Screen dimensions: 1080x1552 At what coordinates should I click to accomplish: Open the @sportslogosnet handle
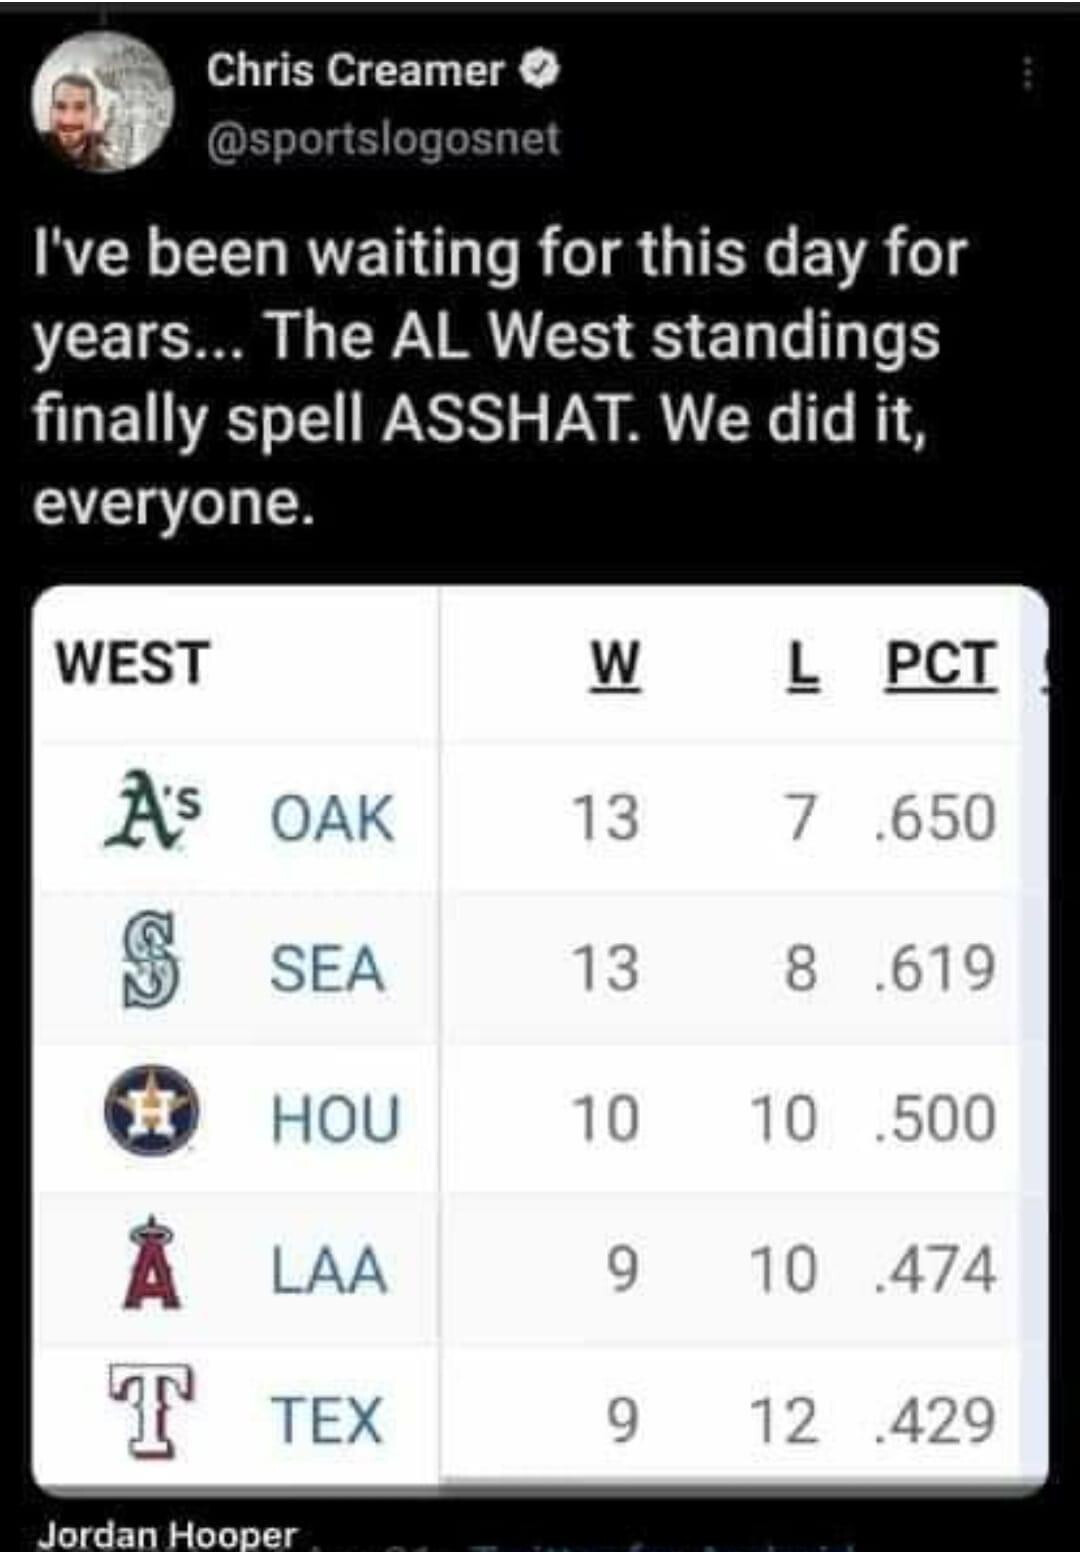[383, 138]
